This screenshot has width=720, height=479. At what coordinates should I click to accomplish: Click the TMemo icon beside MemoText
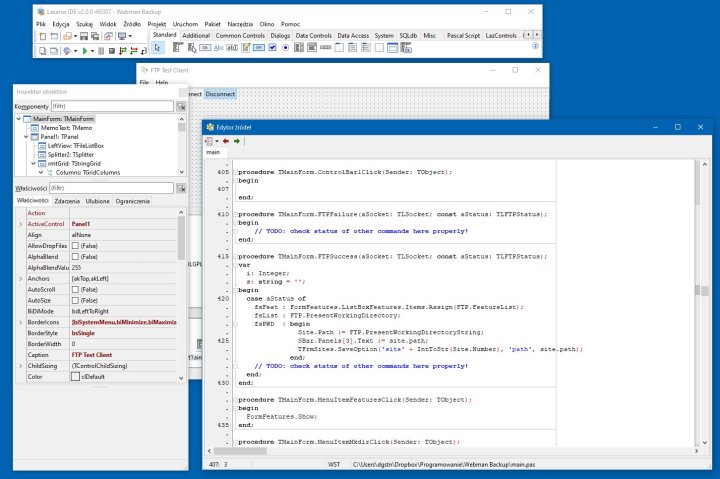coord(35,128)
